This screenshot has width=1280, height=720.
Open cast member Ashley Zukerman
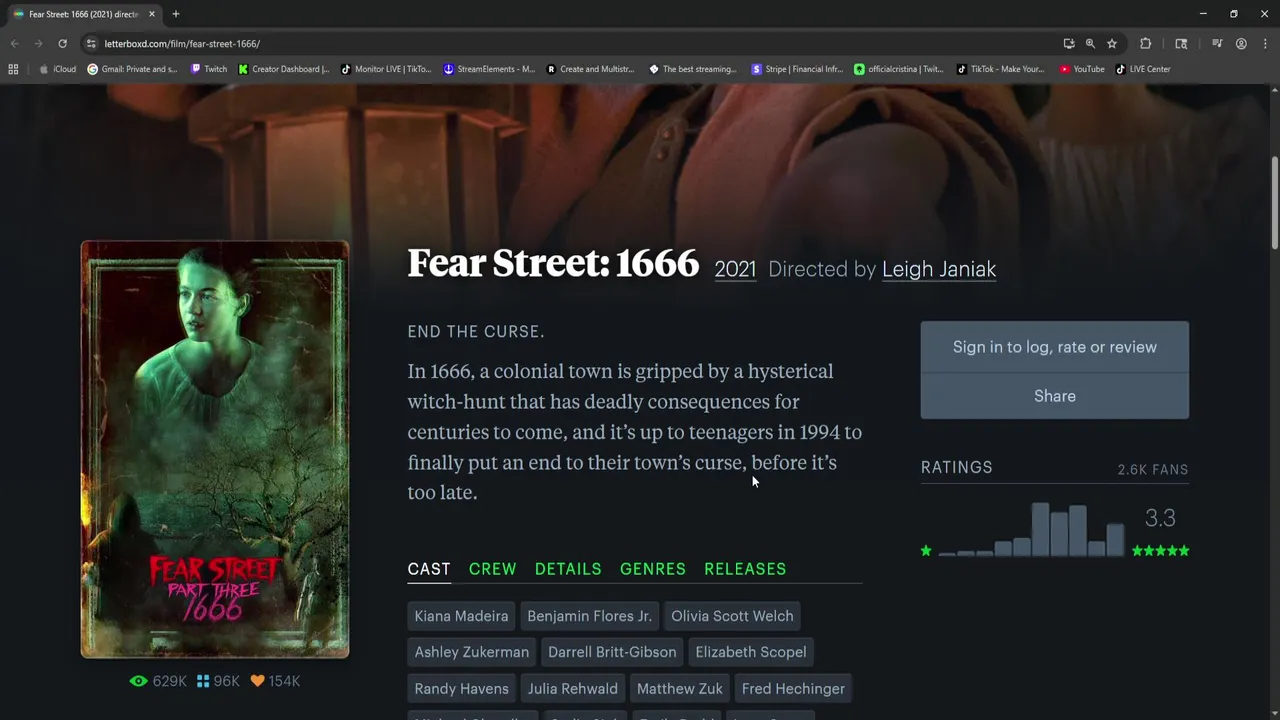point(472,652)
